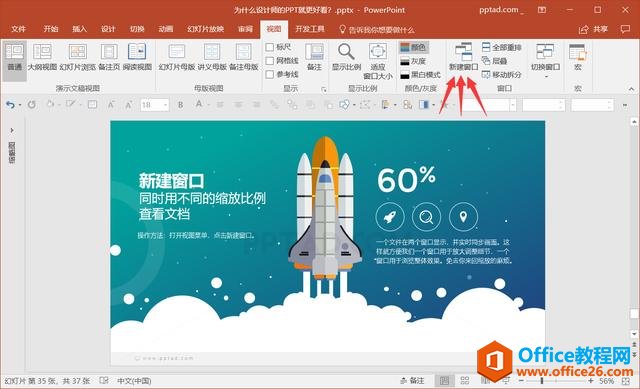Switch to 大纲视图 outline view
Image resolution: width=640 pixels, height=389 pixels.
tap(42, 57)
